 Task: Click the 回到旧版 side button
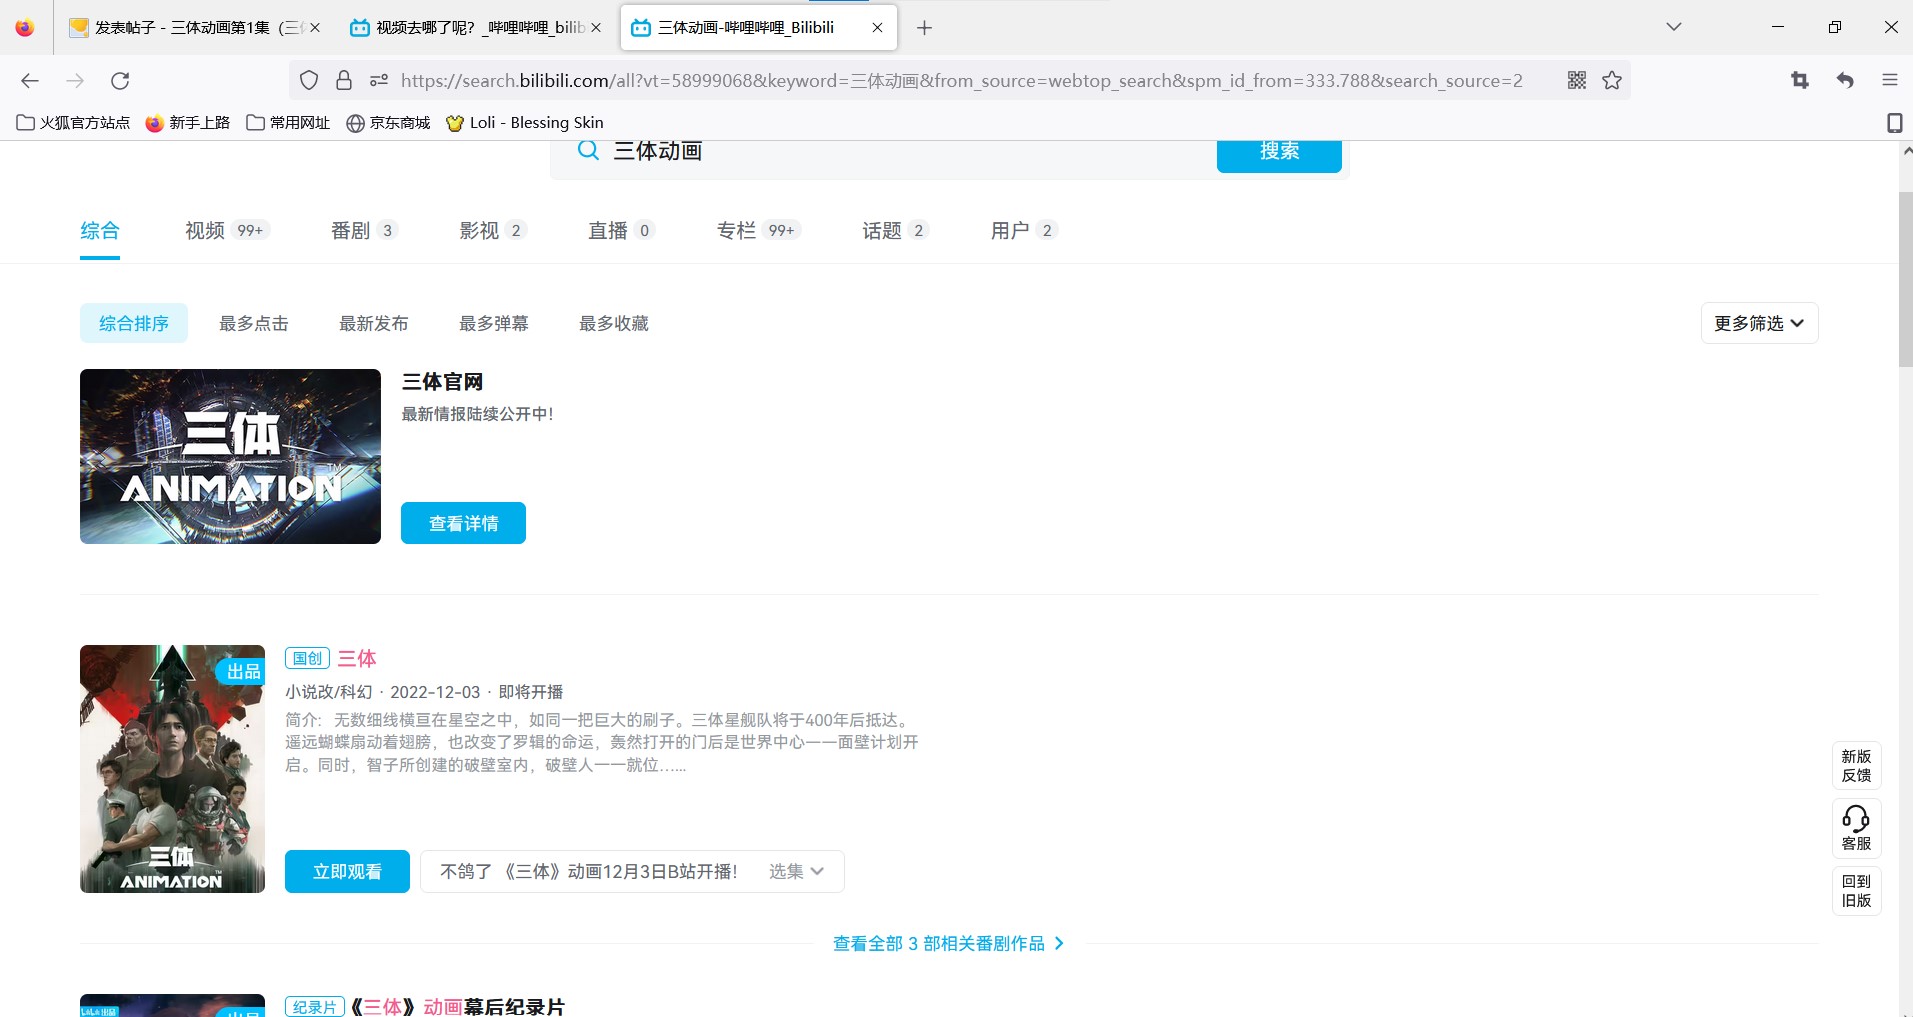pyautogui.click(x=1856, y=890)
